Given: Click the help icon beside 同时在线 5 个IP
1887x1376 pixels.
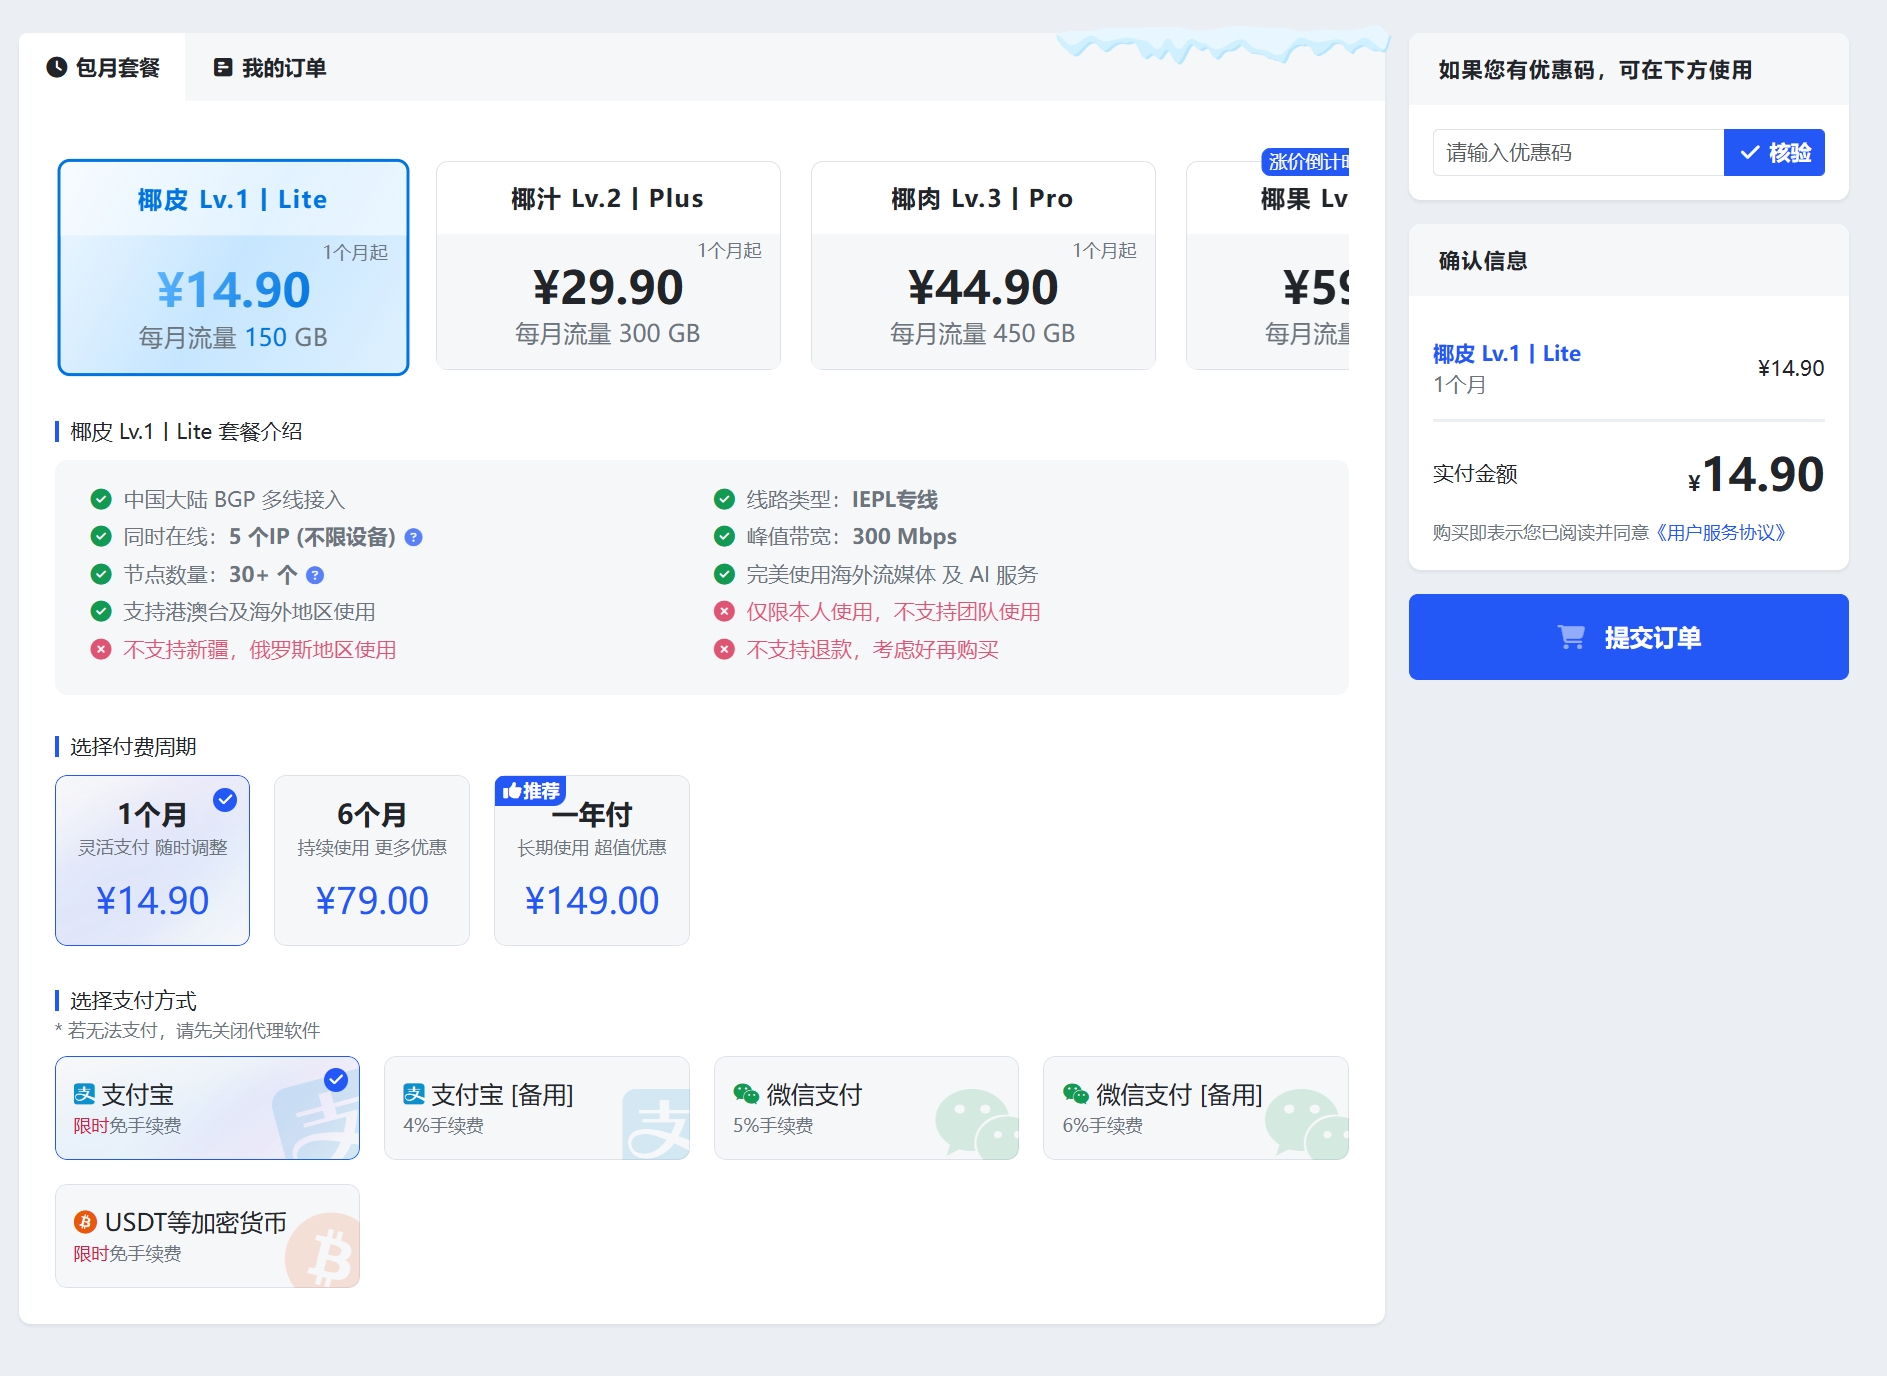Looking at the screenshot, I should [414, 538].
